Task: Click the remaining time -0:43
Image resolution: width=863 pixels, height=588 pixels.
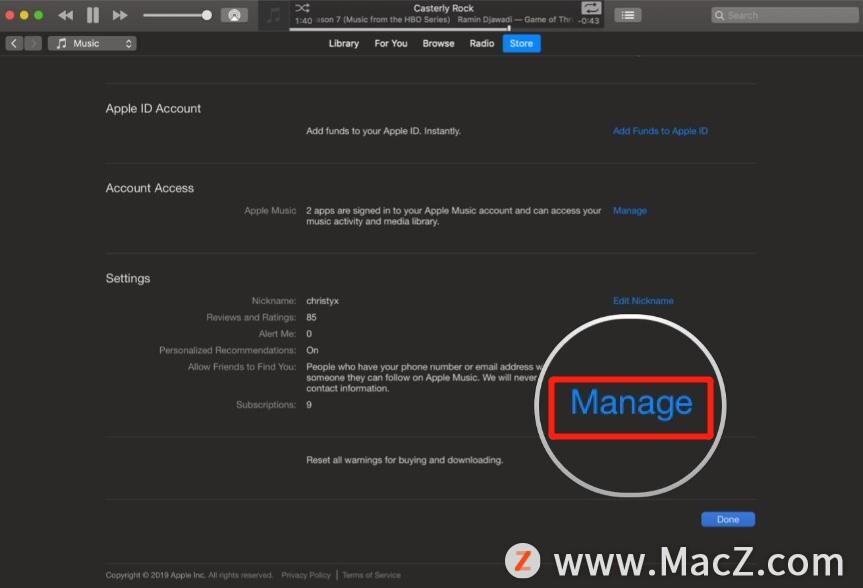Action: point(589,21)
